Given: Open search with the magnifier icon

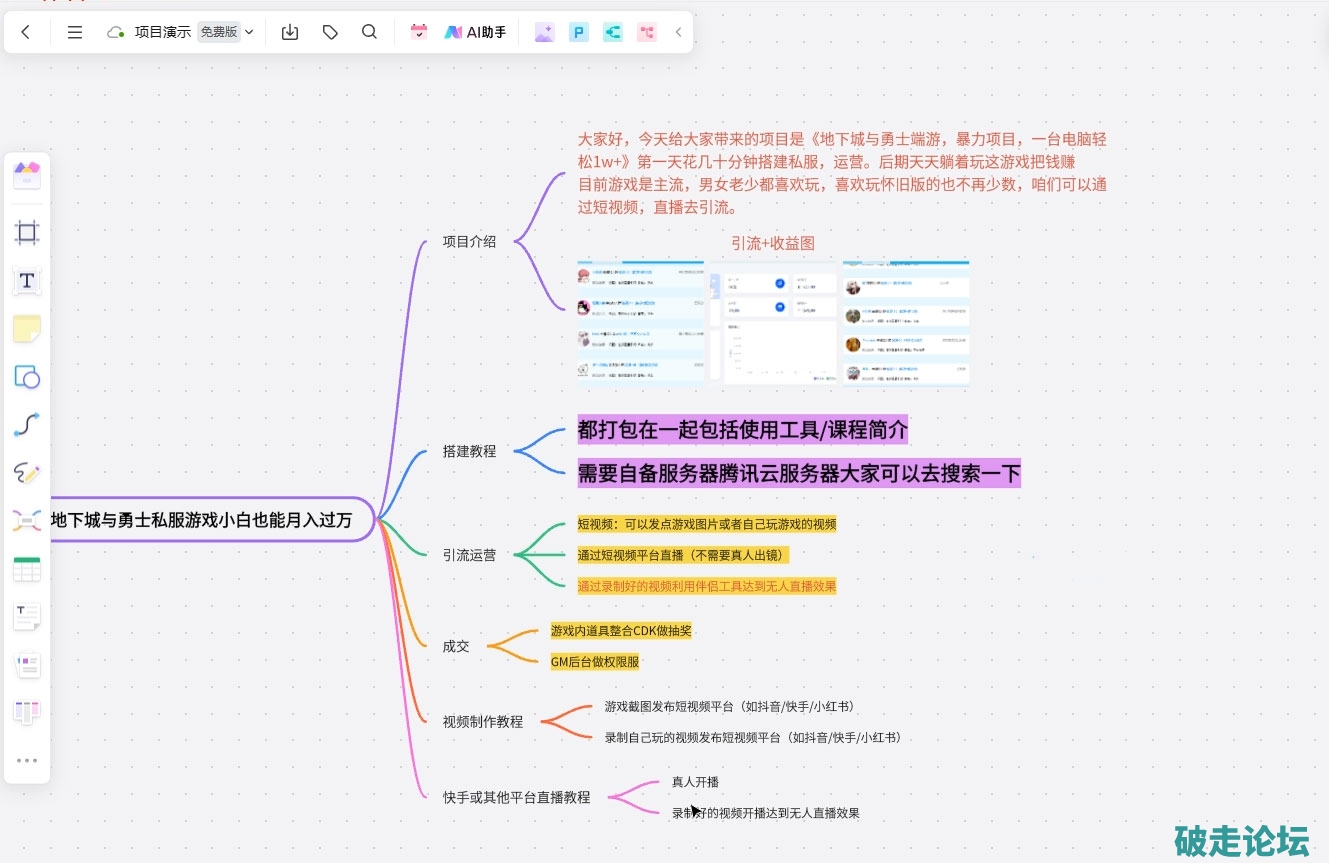Looking at the screenshot, I should click(x=369, y=32).
